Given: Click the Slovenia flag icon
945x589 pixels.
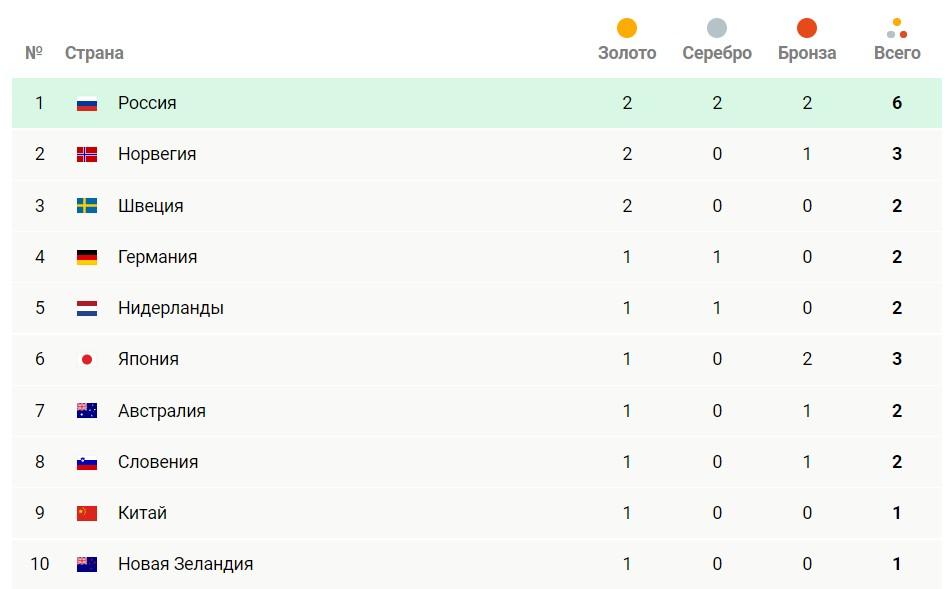Looking at the screenshot, I should click(x=87, y=462).
